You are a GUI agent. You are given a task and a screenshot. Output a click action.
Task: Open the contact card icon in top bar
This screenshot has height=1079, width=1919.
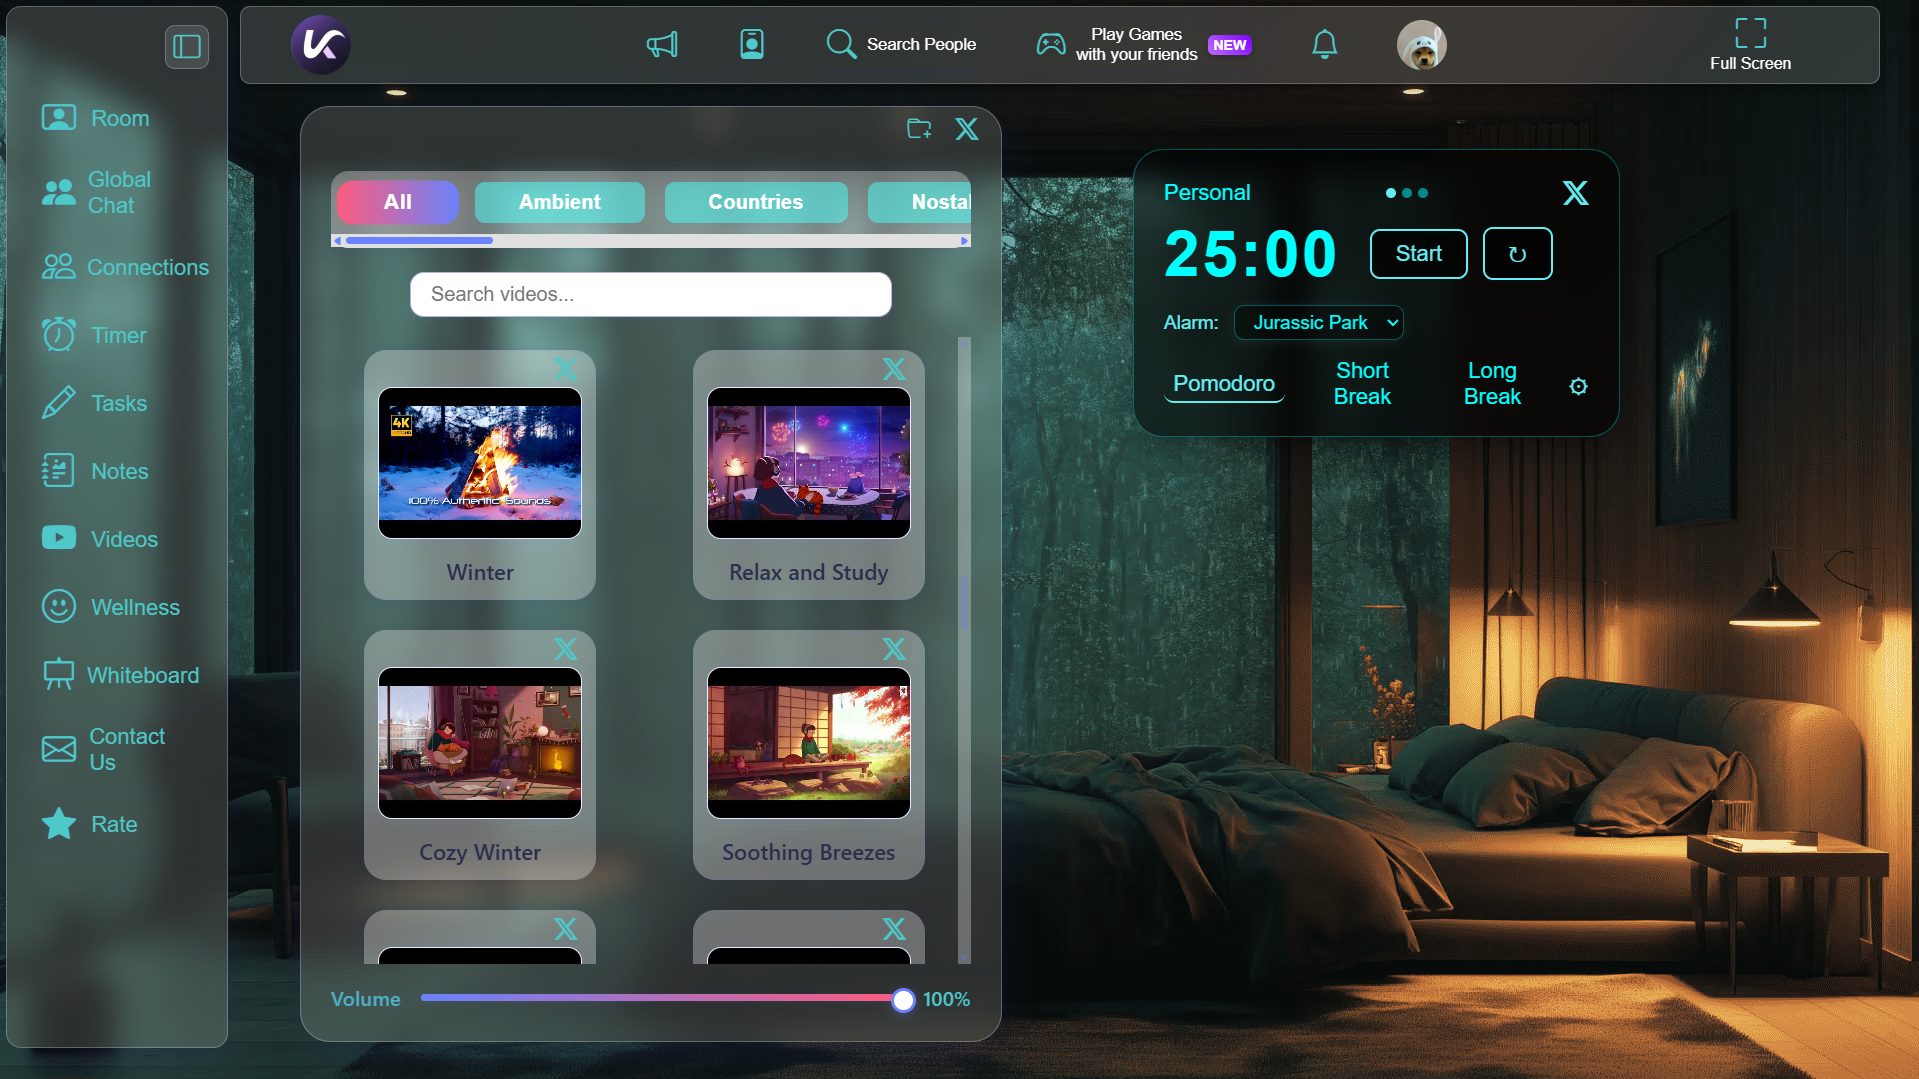coord(752,44)
